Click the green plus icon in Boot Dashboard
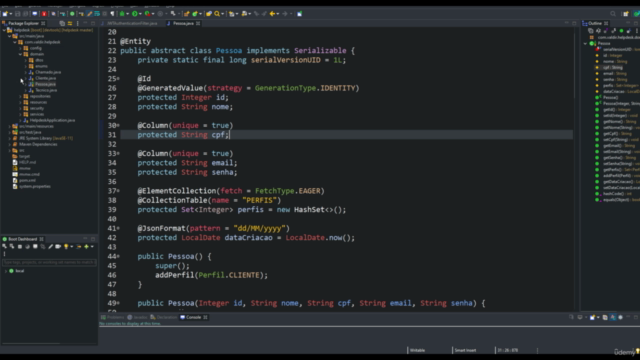The height and width of the screenshot is (360, 640). pos(86,247)
